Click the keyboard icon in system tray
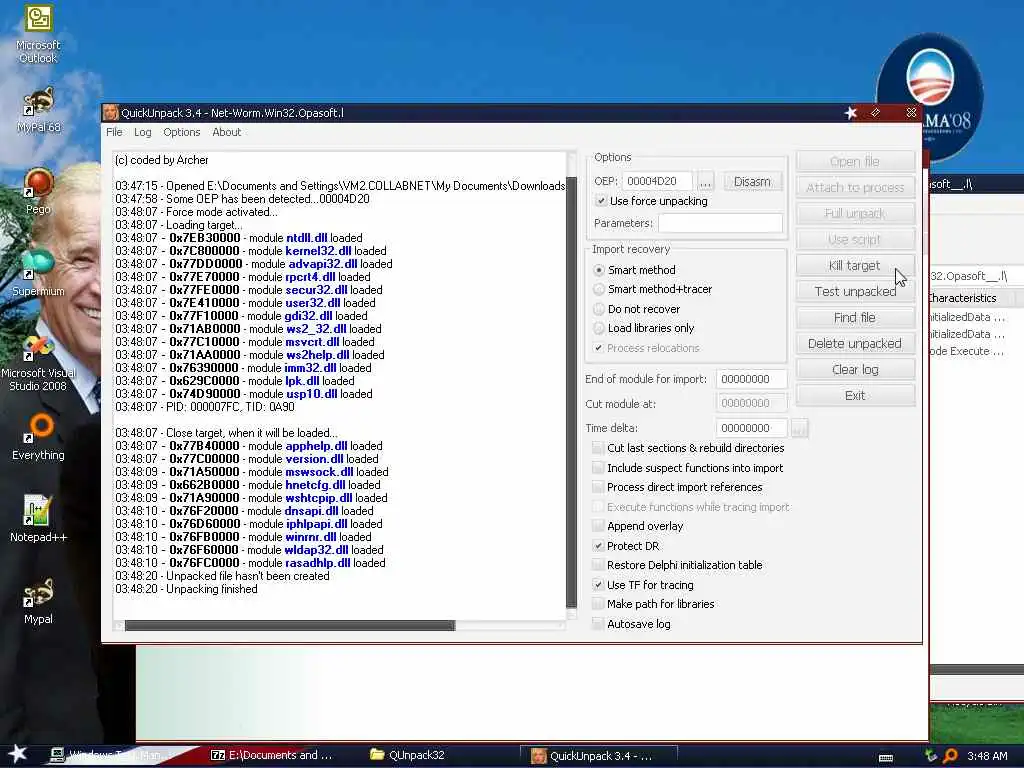Screen dimensions: 1024x768 click(886, 757)
